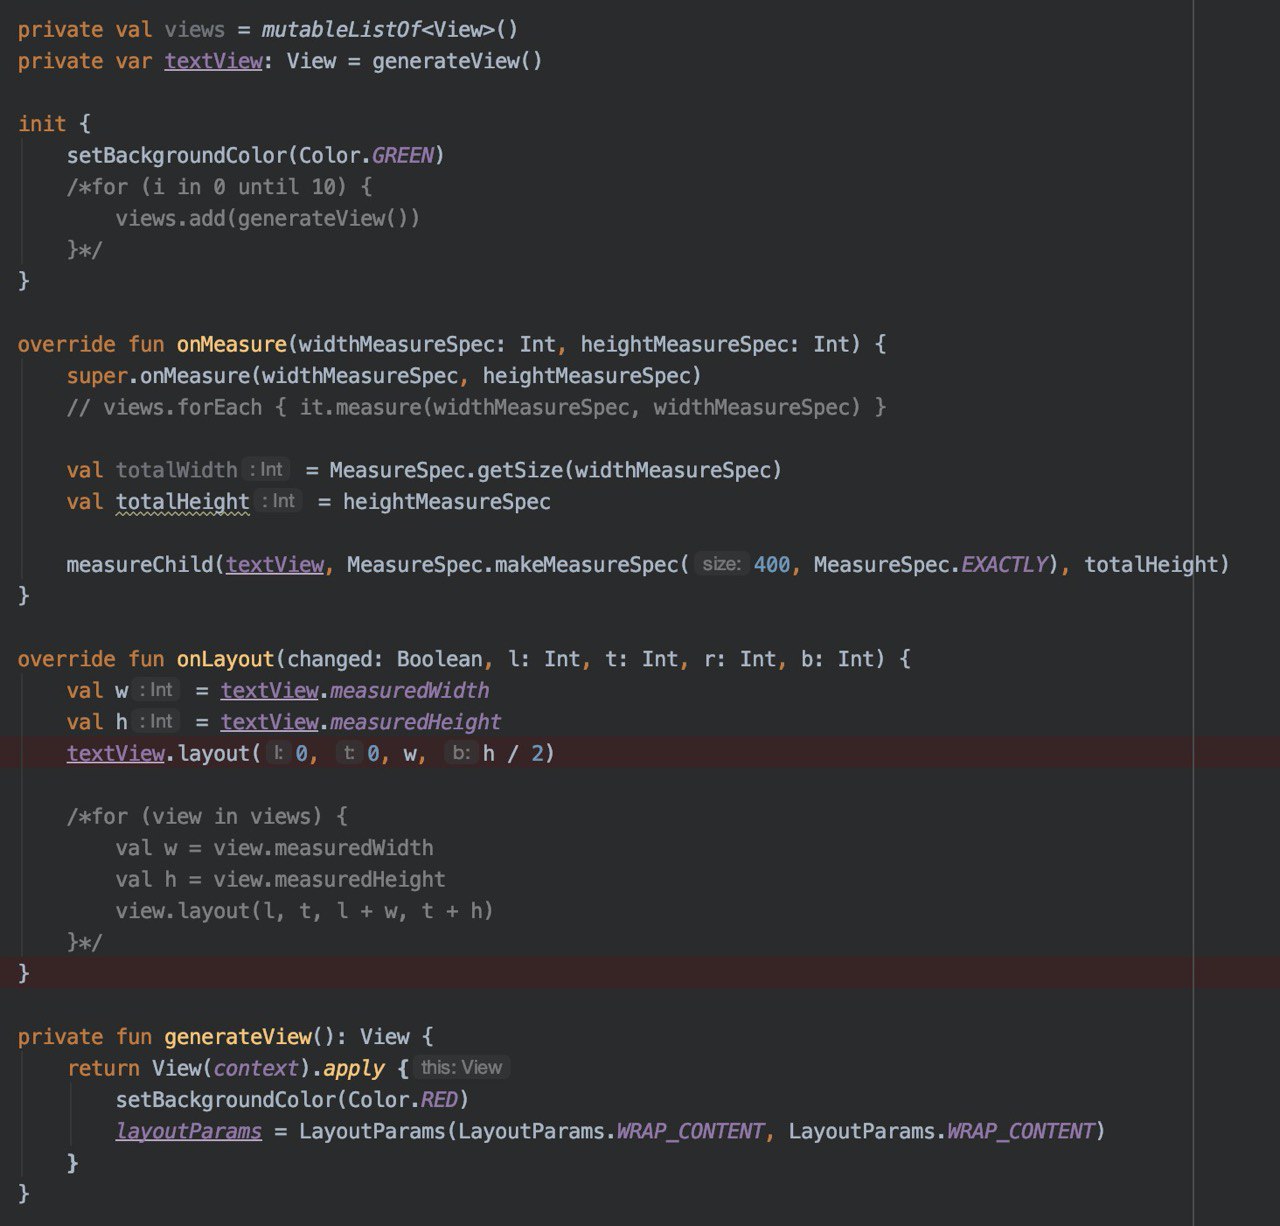This screenshot has width=1280, height=1226.
Task: Click the makeMeasureSpec method call
Action: click(x=586, y=565)
